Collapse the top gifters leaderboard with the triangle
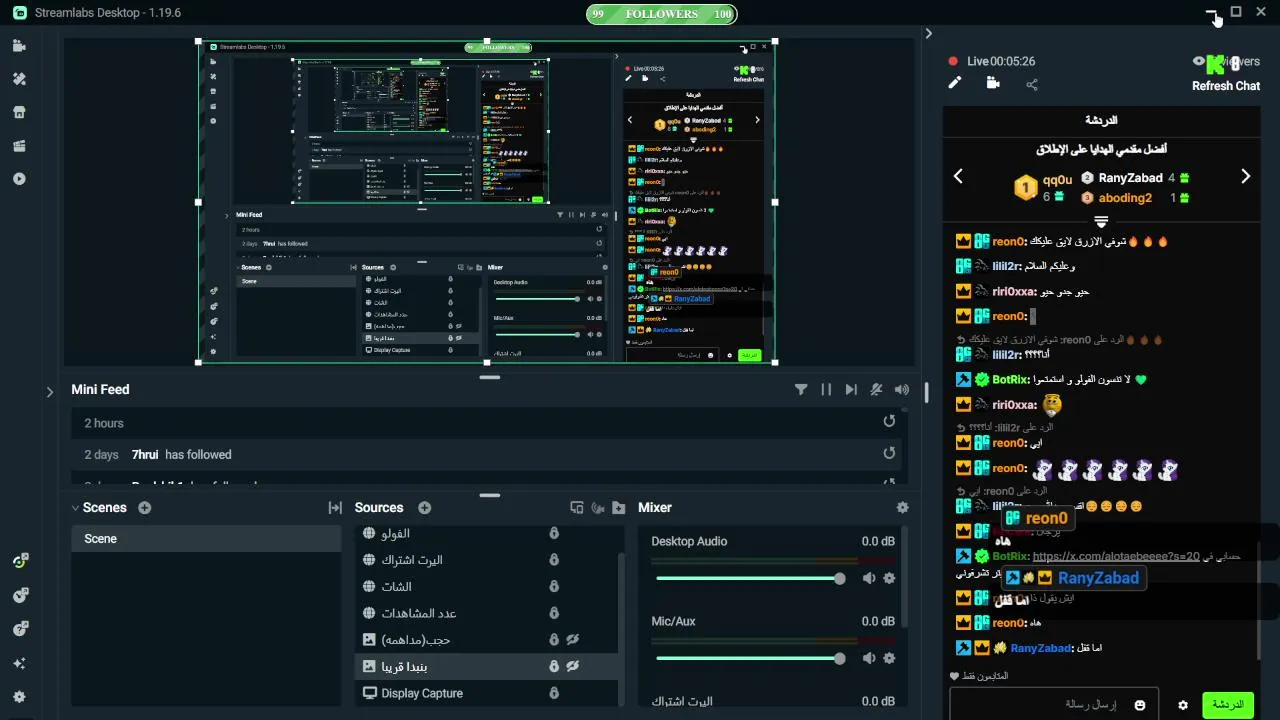This screenshot has height=720, width=1280. point(1101,222)
